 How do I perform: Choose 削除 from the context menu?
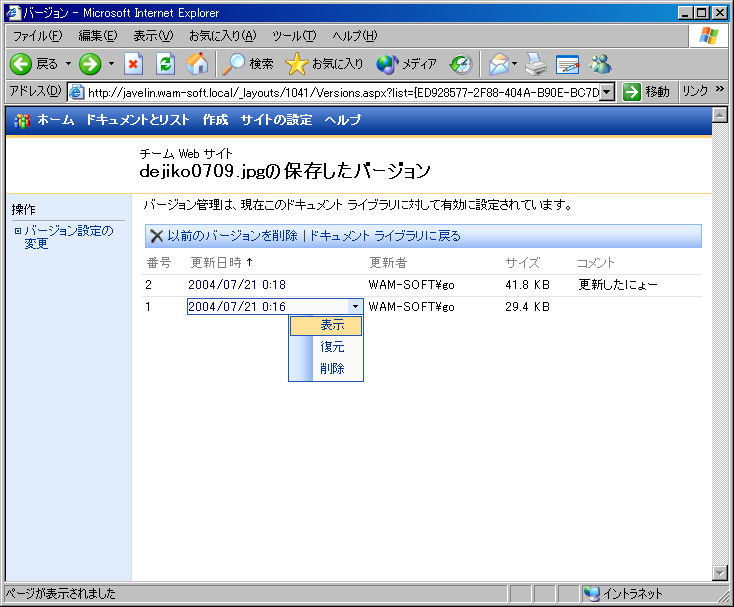[332, 368]
